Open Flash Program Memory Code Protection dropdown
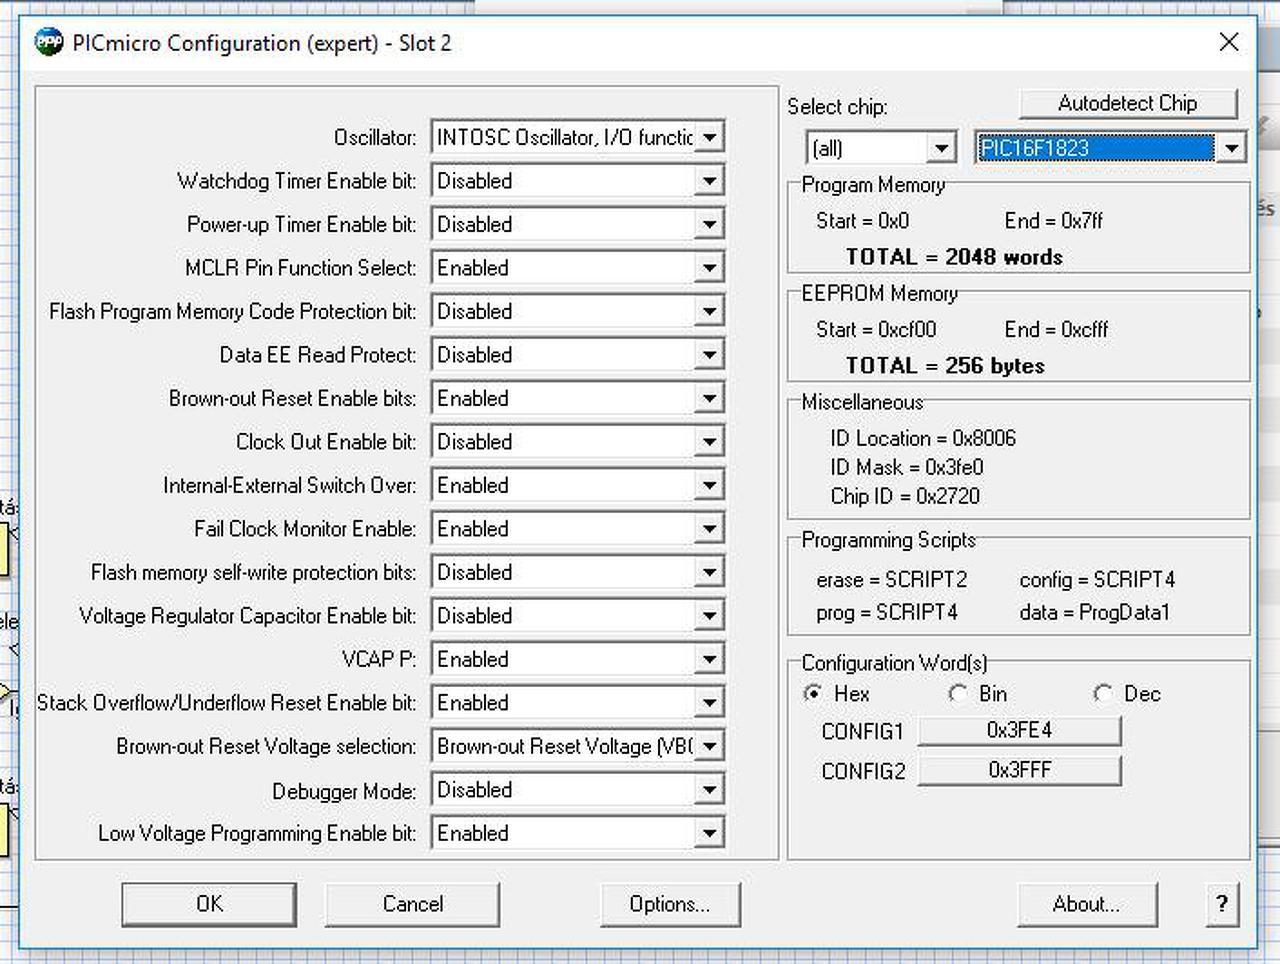Image resolution: width=1280 pixels, height=964 pixels. pyautogui.click(x=578, y=311)
